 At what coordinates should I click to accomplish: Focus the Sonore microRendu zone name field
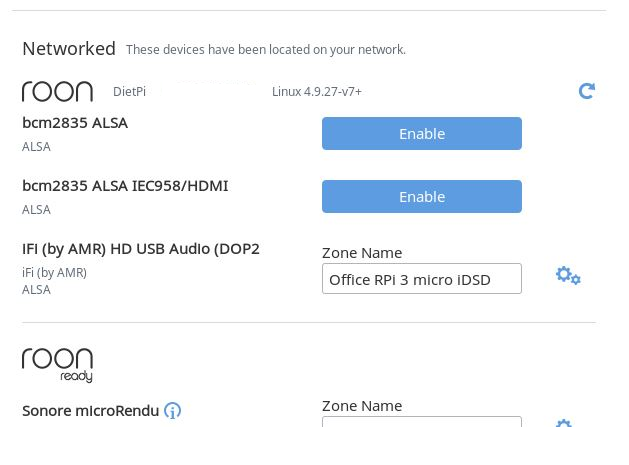click(422, 422)
